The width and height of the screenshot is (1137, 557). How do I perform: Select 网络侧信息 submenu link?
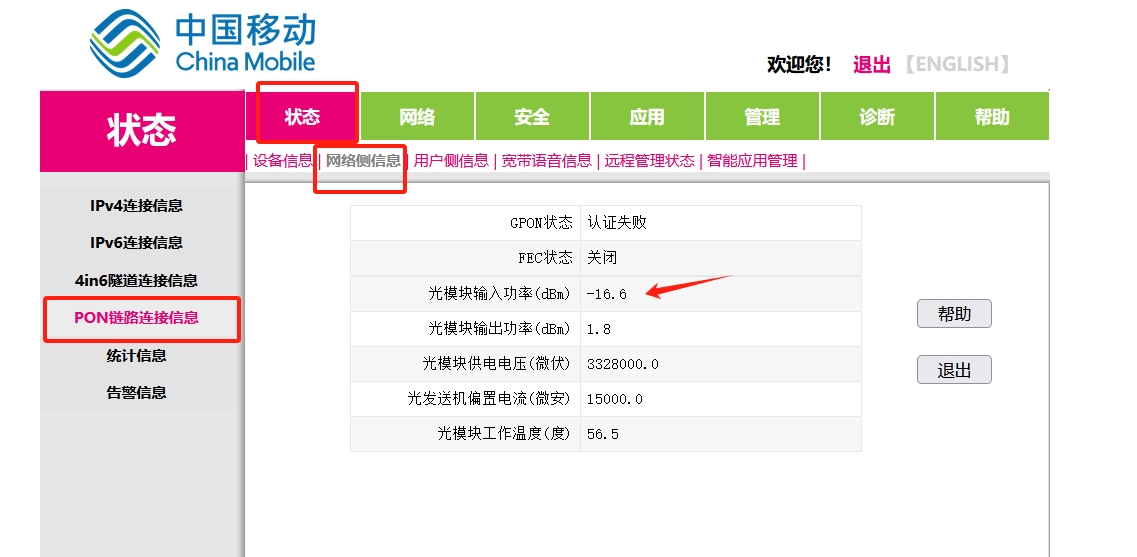(x=363, y=161)
